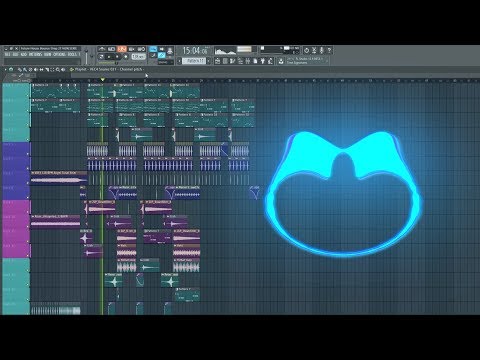Toggle the Playlist snap magnet icon

pos(11,69)
